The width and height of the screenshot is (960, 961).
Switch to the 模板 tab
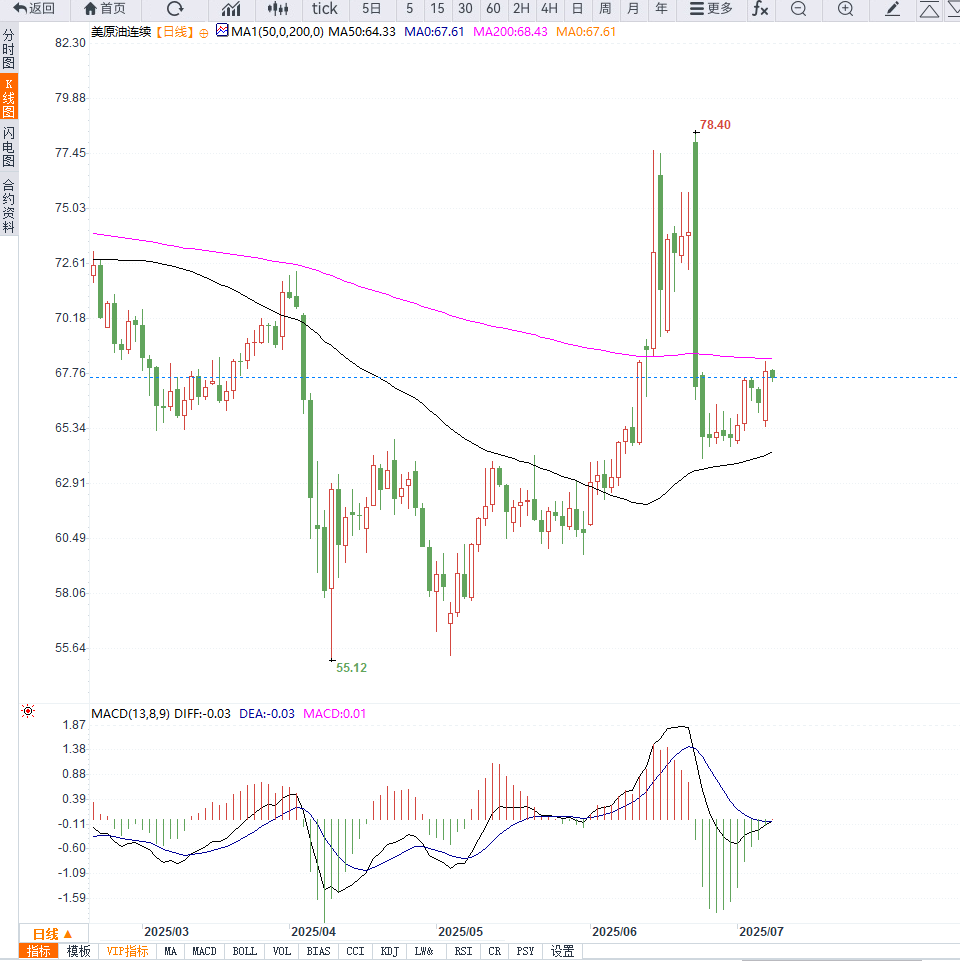click(x=78, y=951)
